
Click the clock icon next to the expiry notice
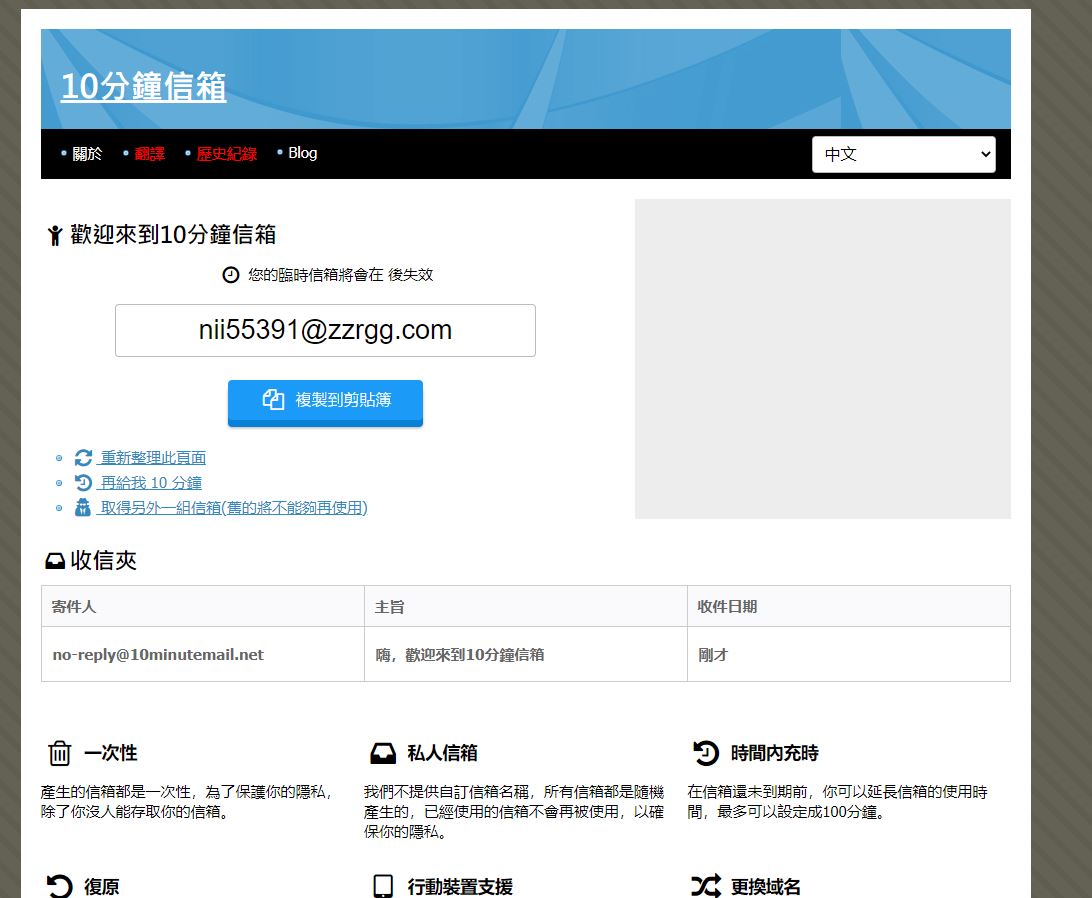[x=231, y=275]
